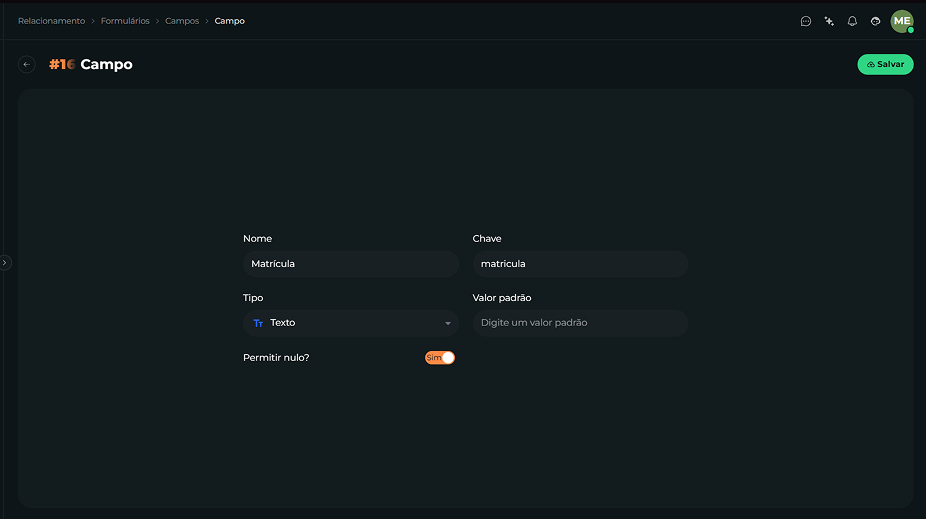Click the Permitir nulo? label

(276, 358)
